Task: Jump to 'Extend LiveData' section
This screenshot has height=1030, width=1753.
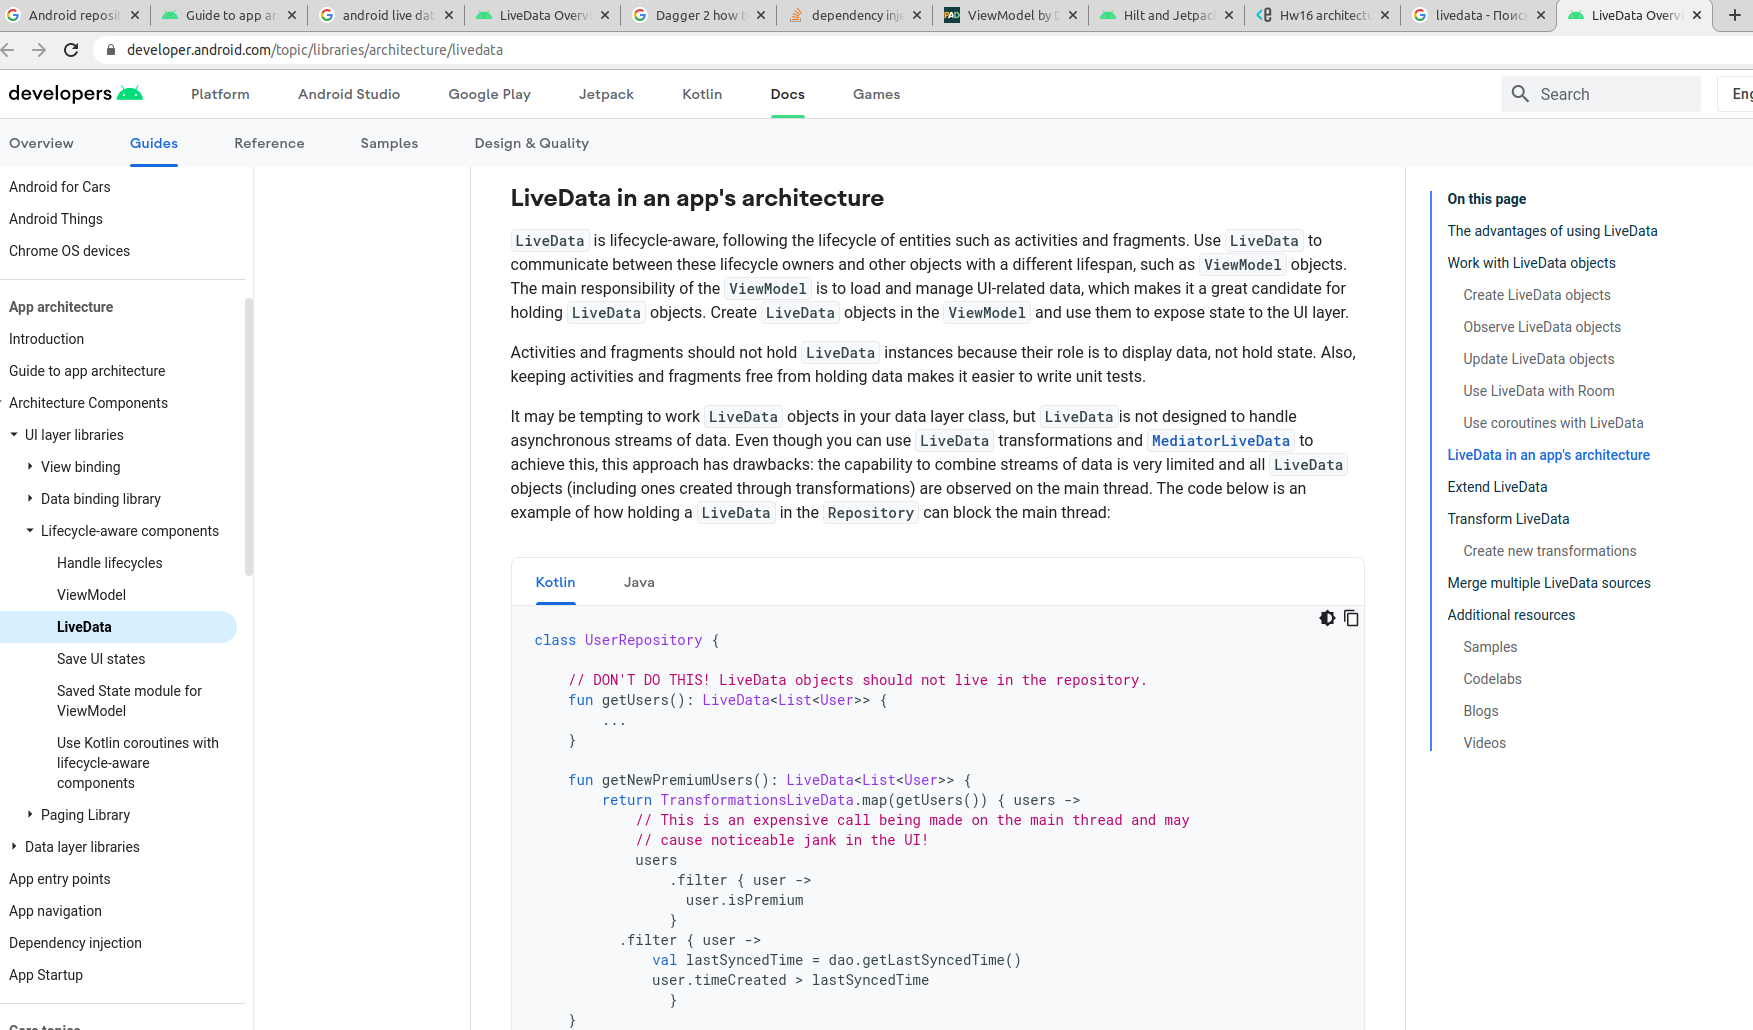Action: [x=1497, y=487]
